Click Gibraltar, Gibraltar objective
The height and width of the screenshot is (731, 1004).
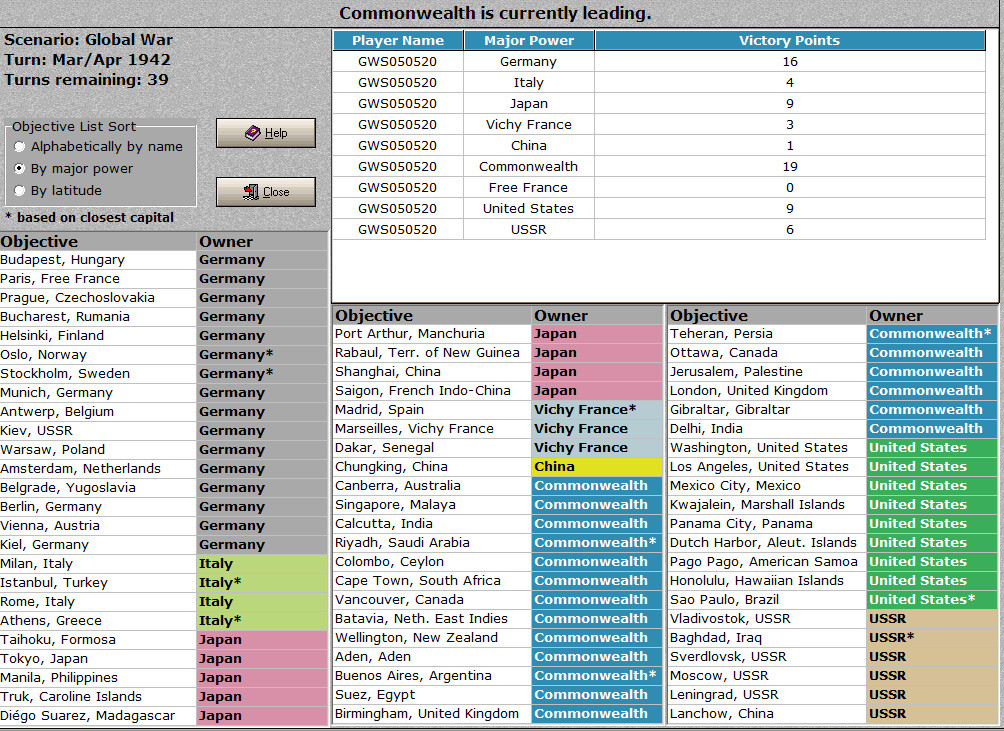(767, 410)
